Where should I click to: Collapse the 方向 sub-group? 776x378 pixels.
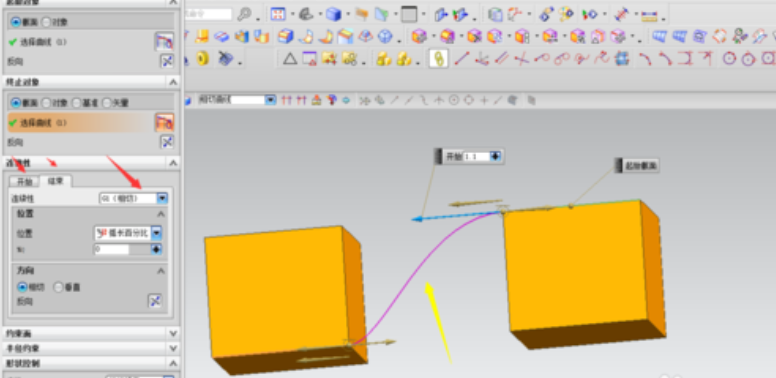point(161,271)
